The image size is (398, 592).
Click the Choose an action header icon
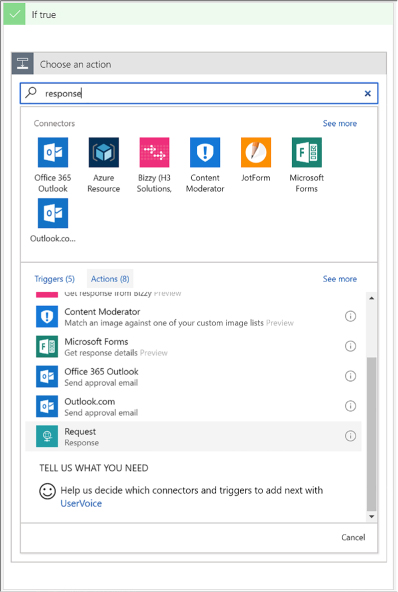(x=22, y=63)
